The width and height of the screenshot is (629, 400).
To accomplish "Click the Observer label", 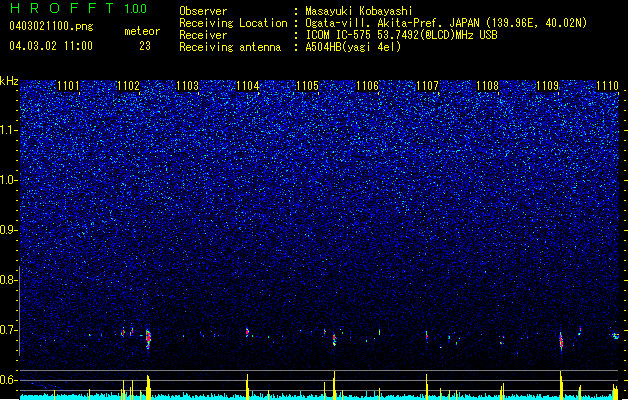I will 203,11.
